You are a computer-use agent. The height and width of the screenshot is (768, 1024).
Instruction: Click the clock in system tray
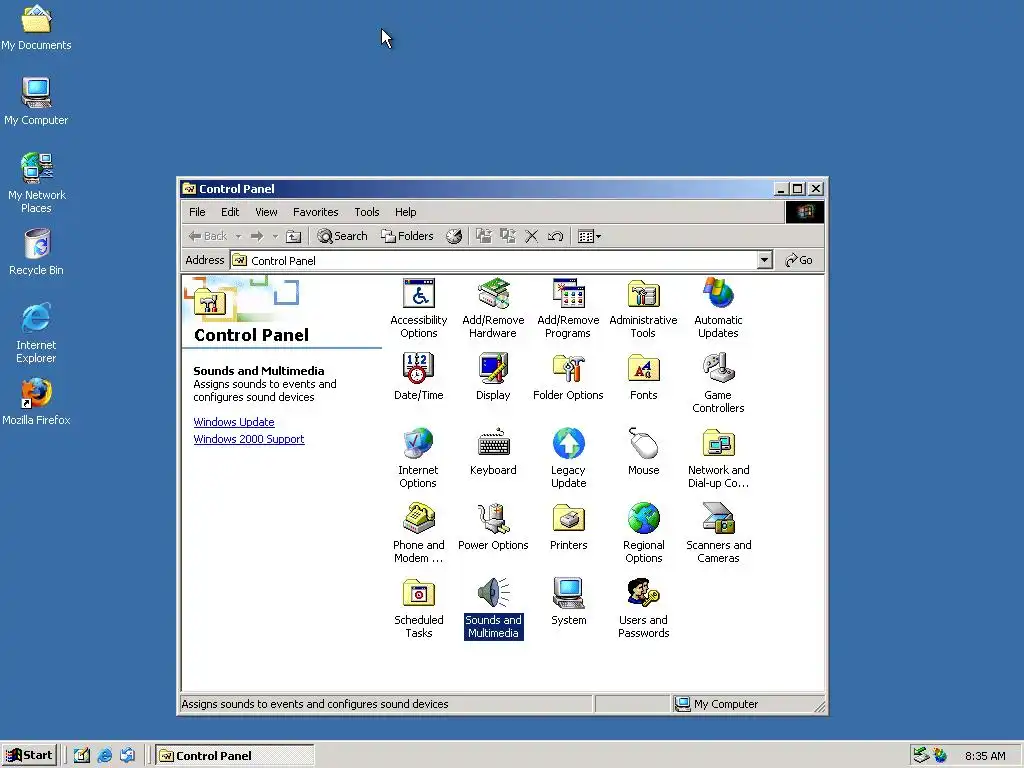[x=985, y=756]
